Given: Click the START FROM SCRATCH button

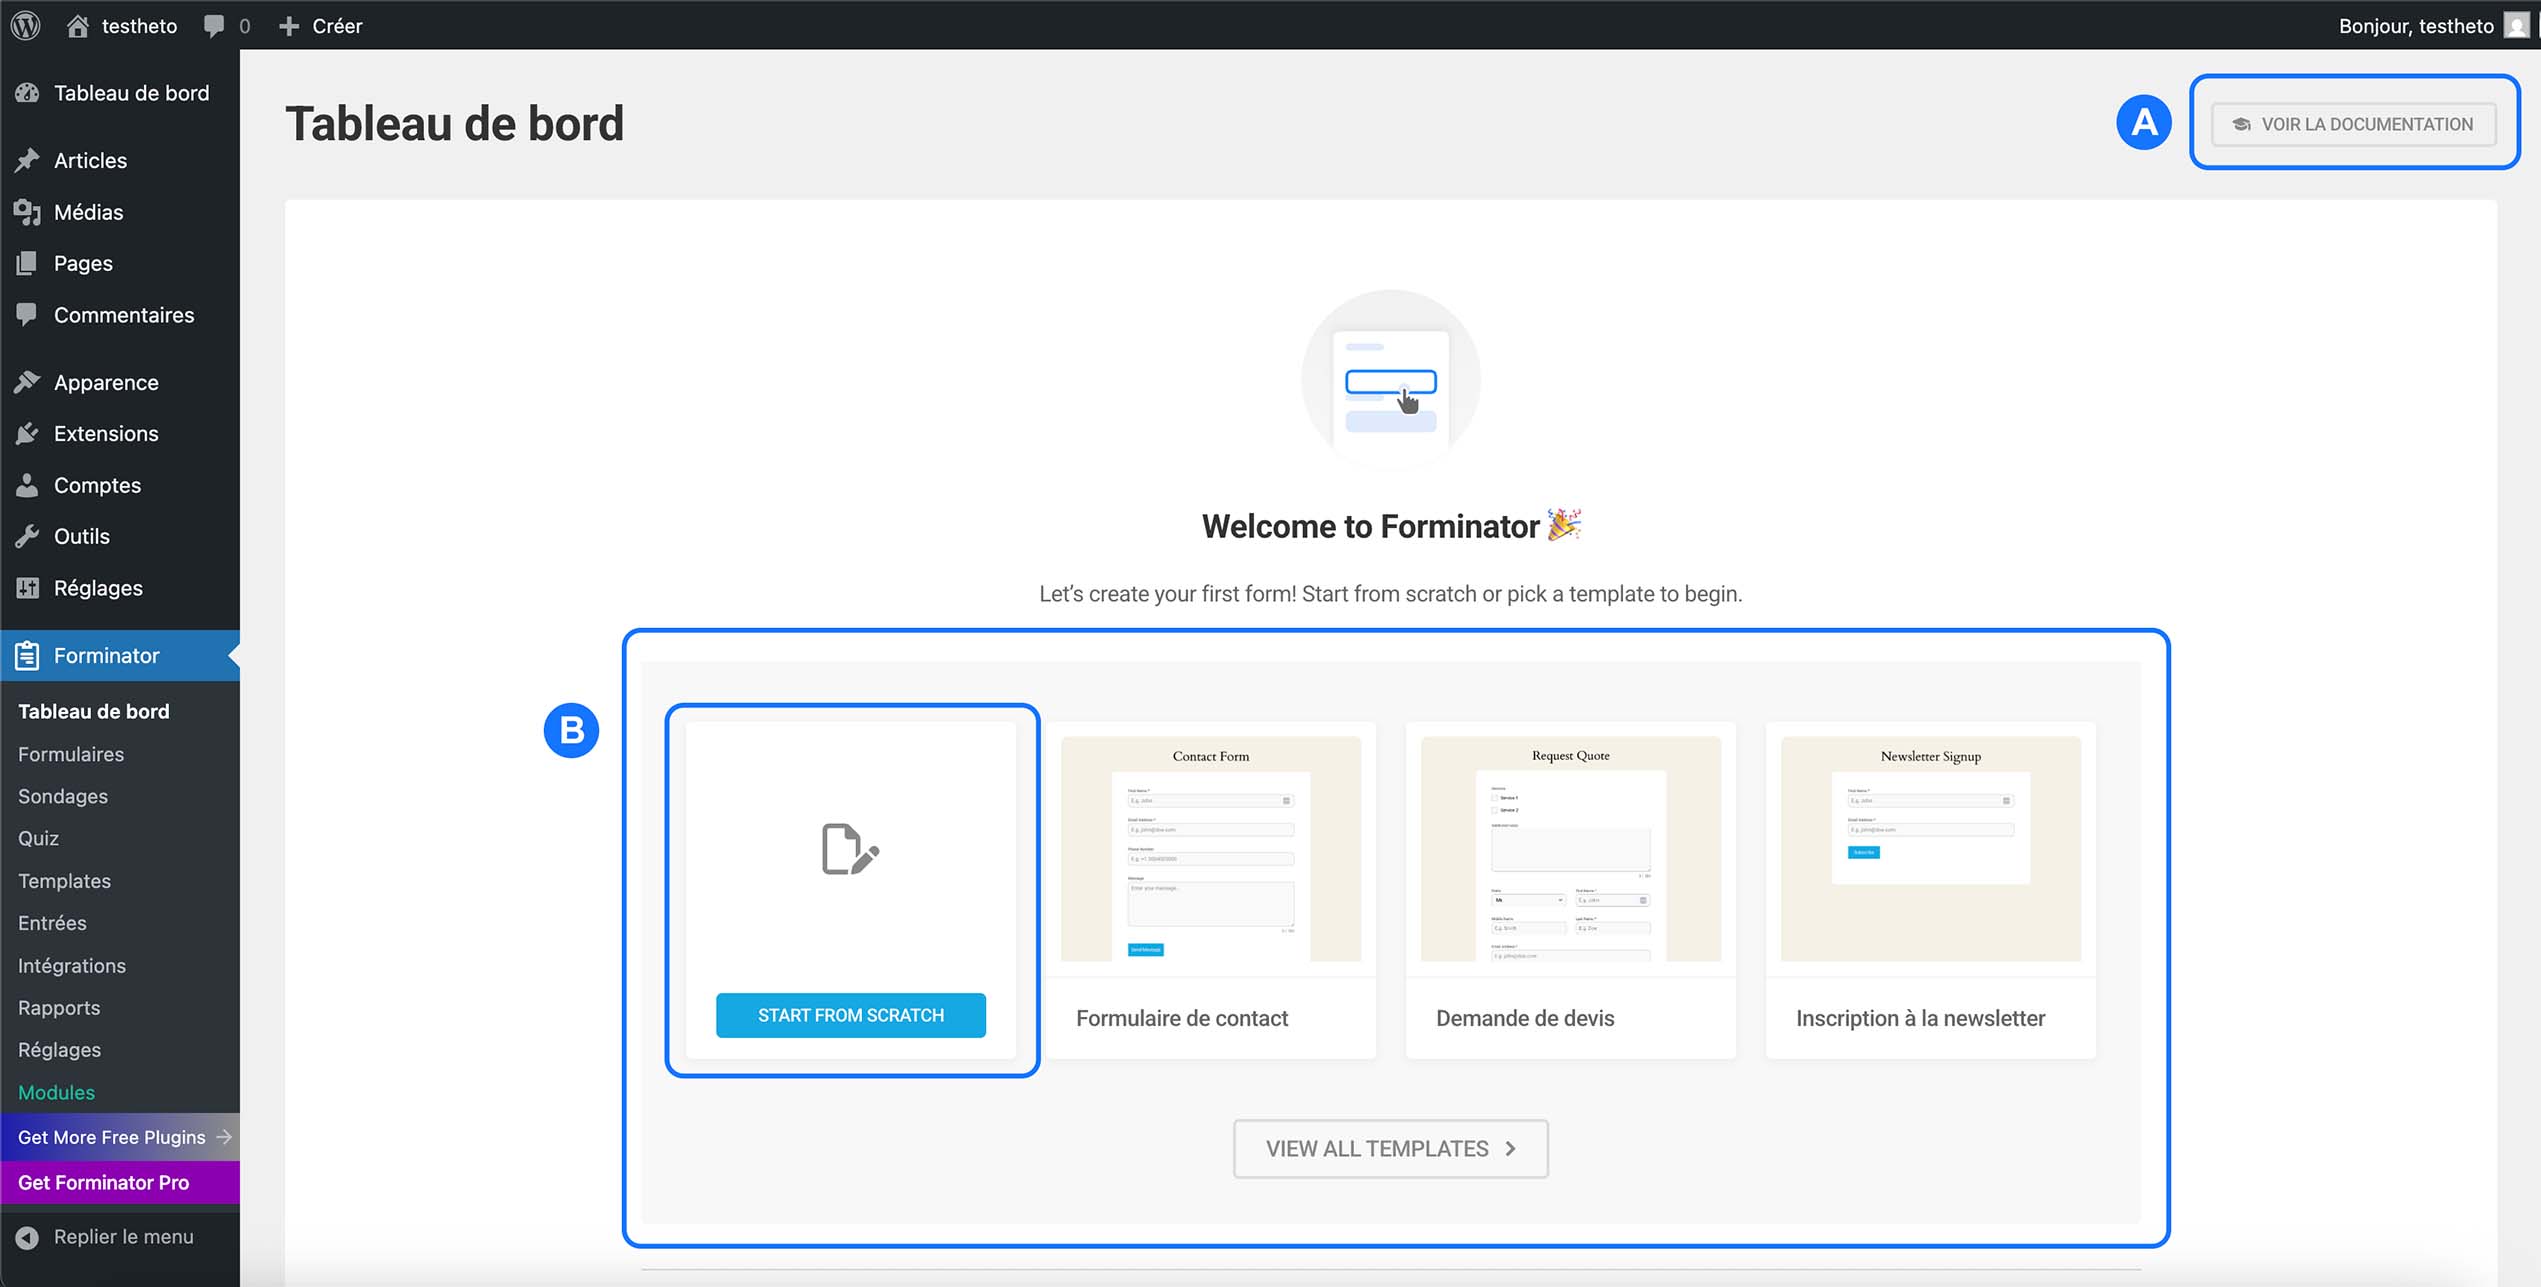Looking at the screenshot, I should coord(850,1014).
